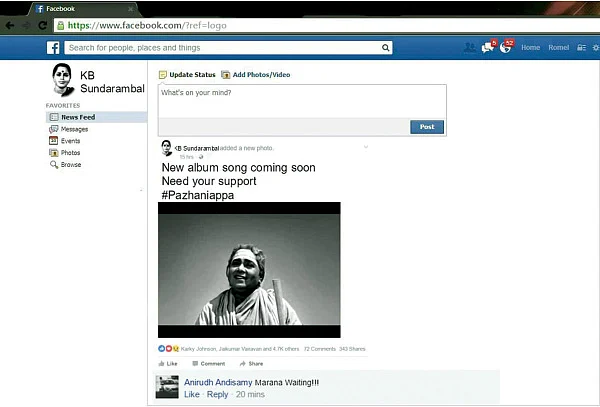Open Browse from favorites
The width and height of the screenshot is (600, 407).
pyautogui.click(x=71, y=164)
